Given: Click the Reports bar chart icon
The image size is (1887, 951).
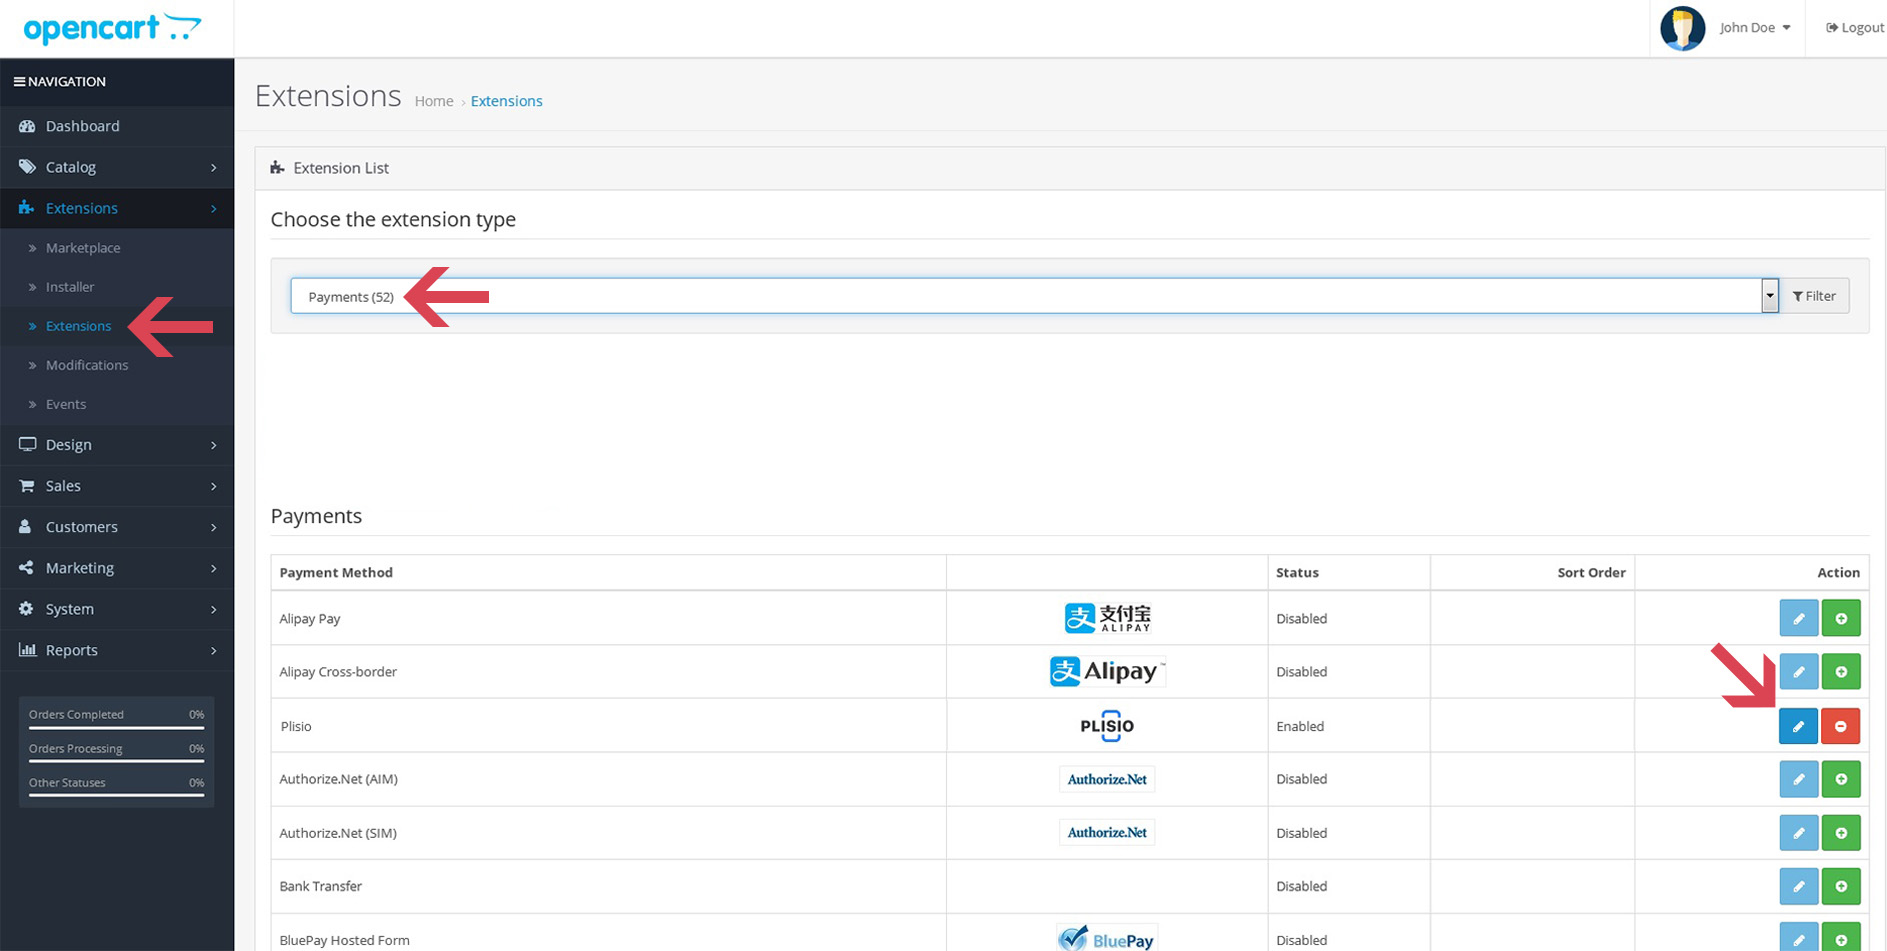Looking at the screenshot, I should coord(27,649).
